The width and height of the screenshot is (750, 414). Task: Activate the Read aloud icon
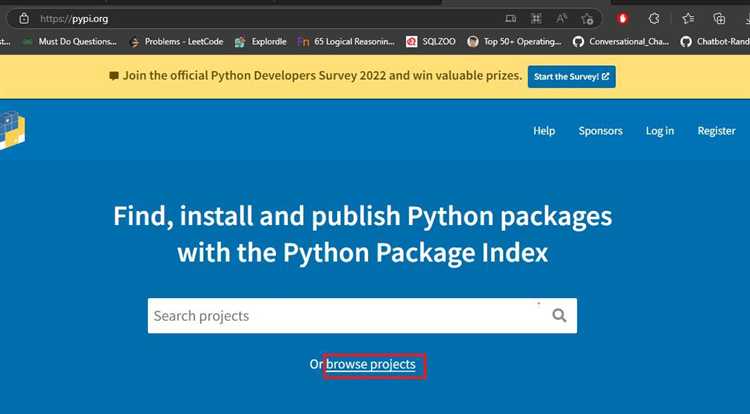562,19
